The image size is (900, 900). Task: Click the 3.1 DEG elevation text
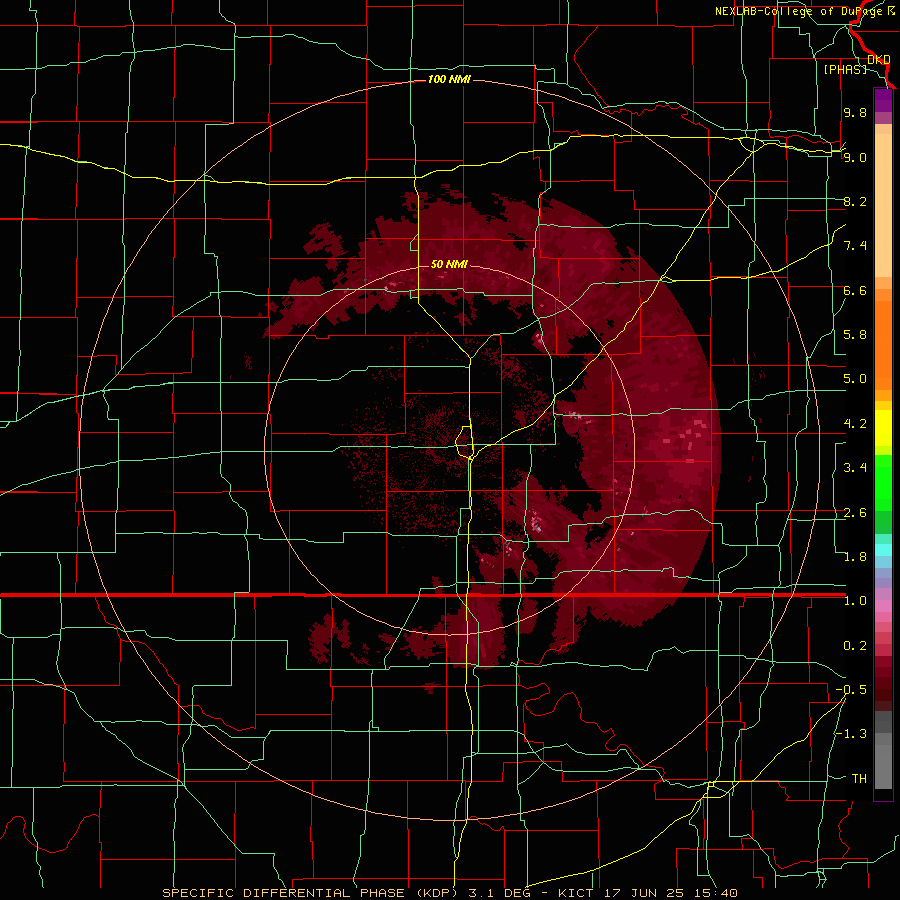(500, 893)
